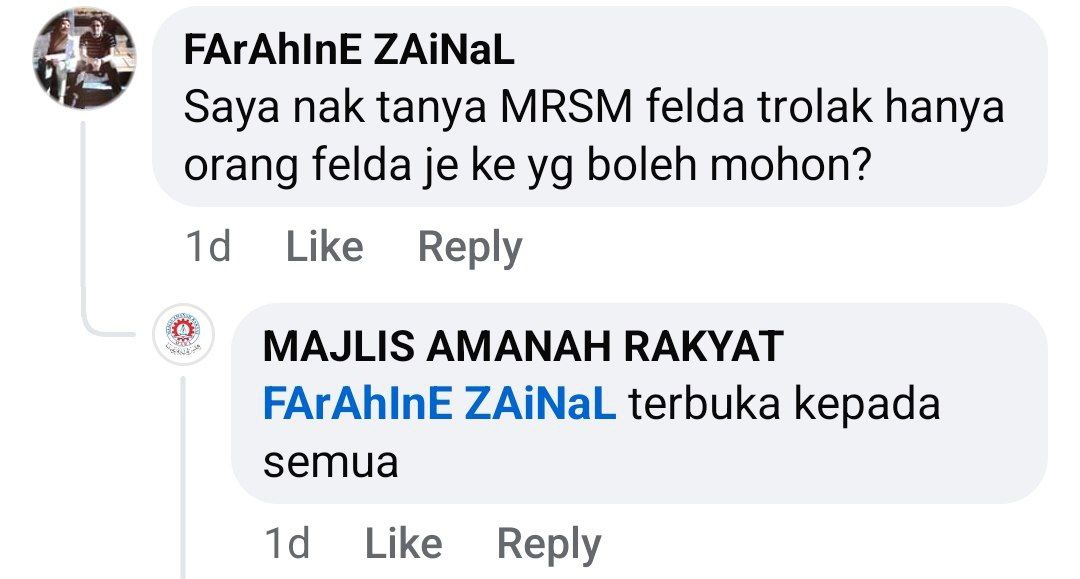Click the word 'semua' in the reply
This screenshot has height=579, width=1080.
click(x=331, y=463)
